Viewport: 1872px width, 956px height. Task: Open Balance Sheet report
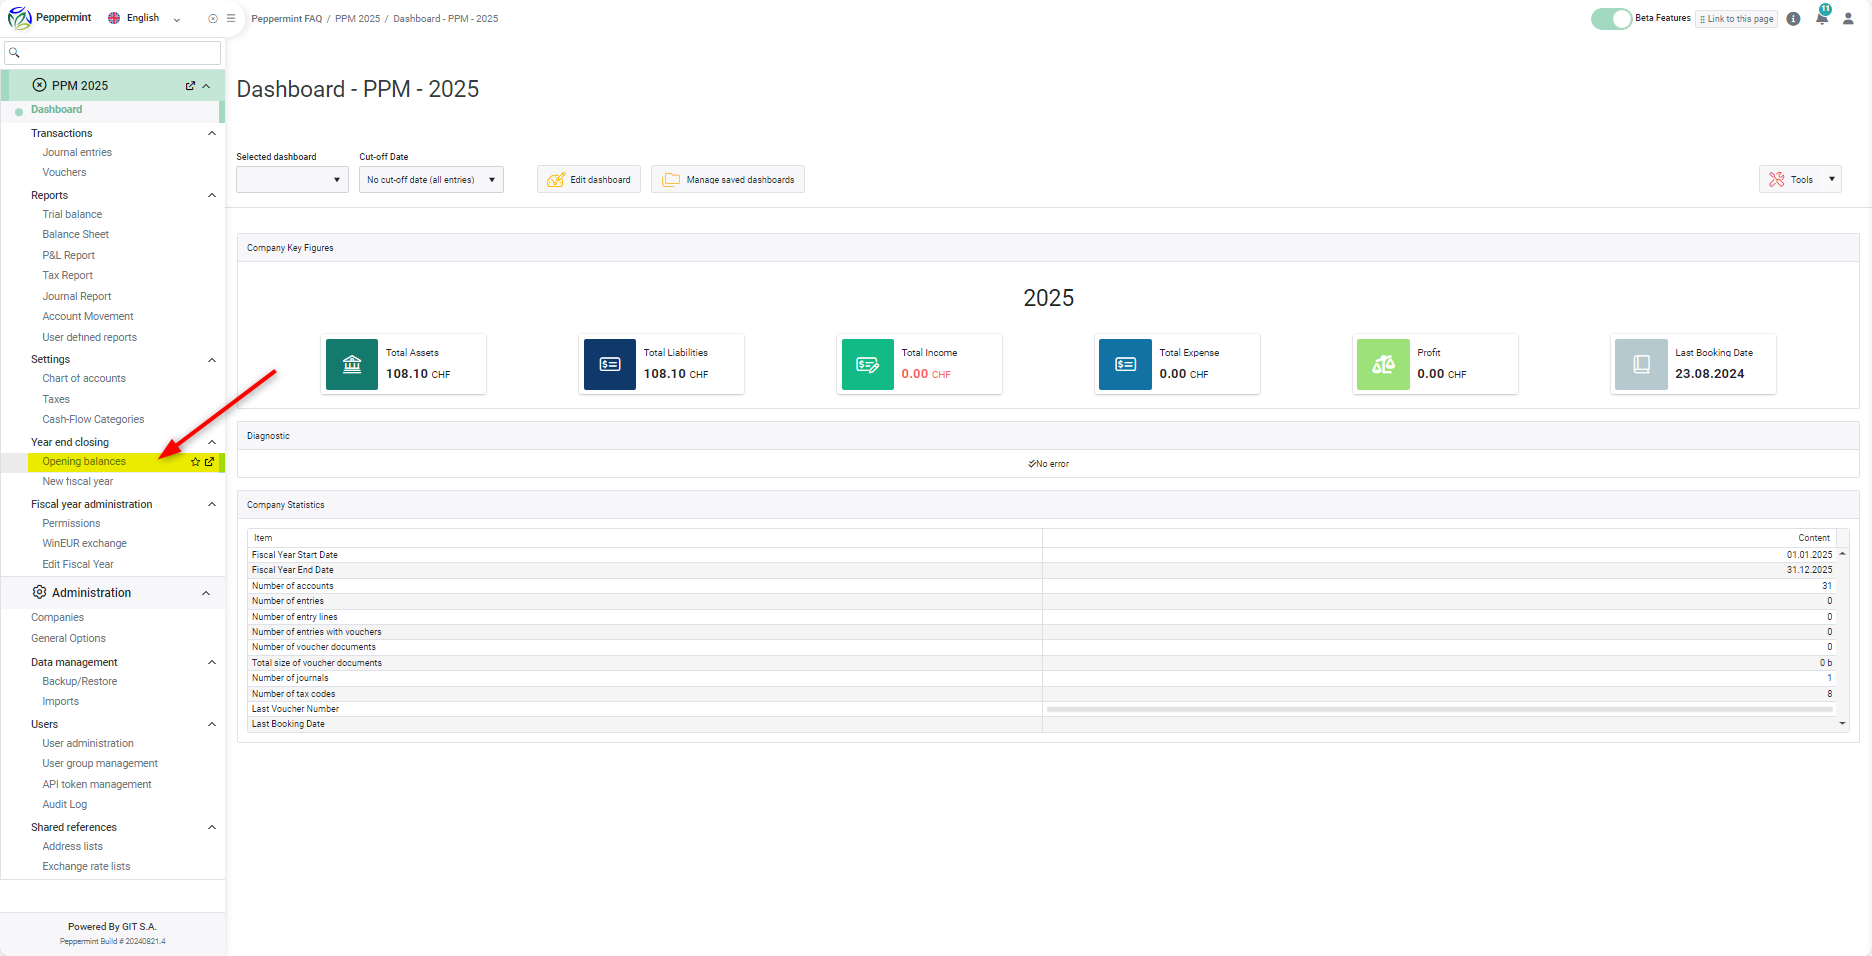[x=75, y=235]
